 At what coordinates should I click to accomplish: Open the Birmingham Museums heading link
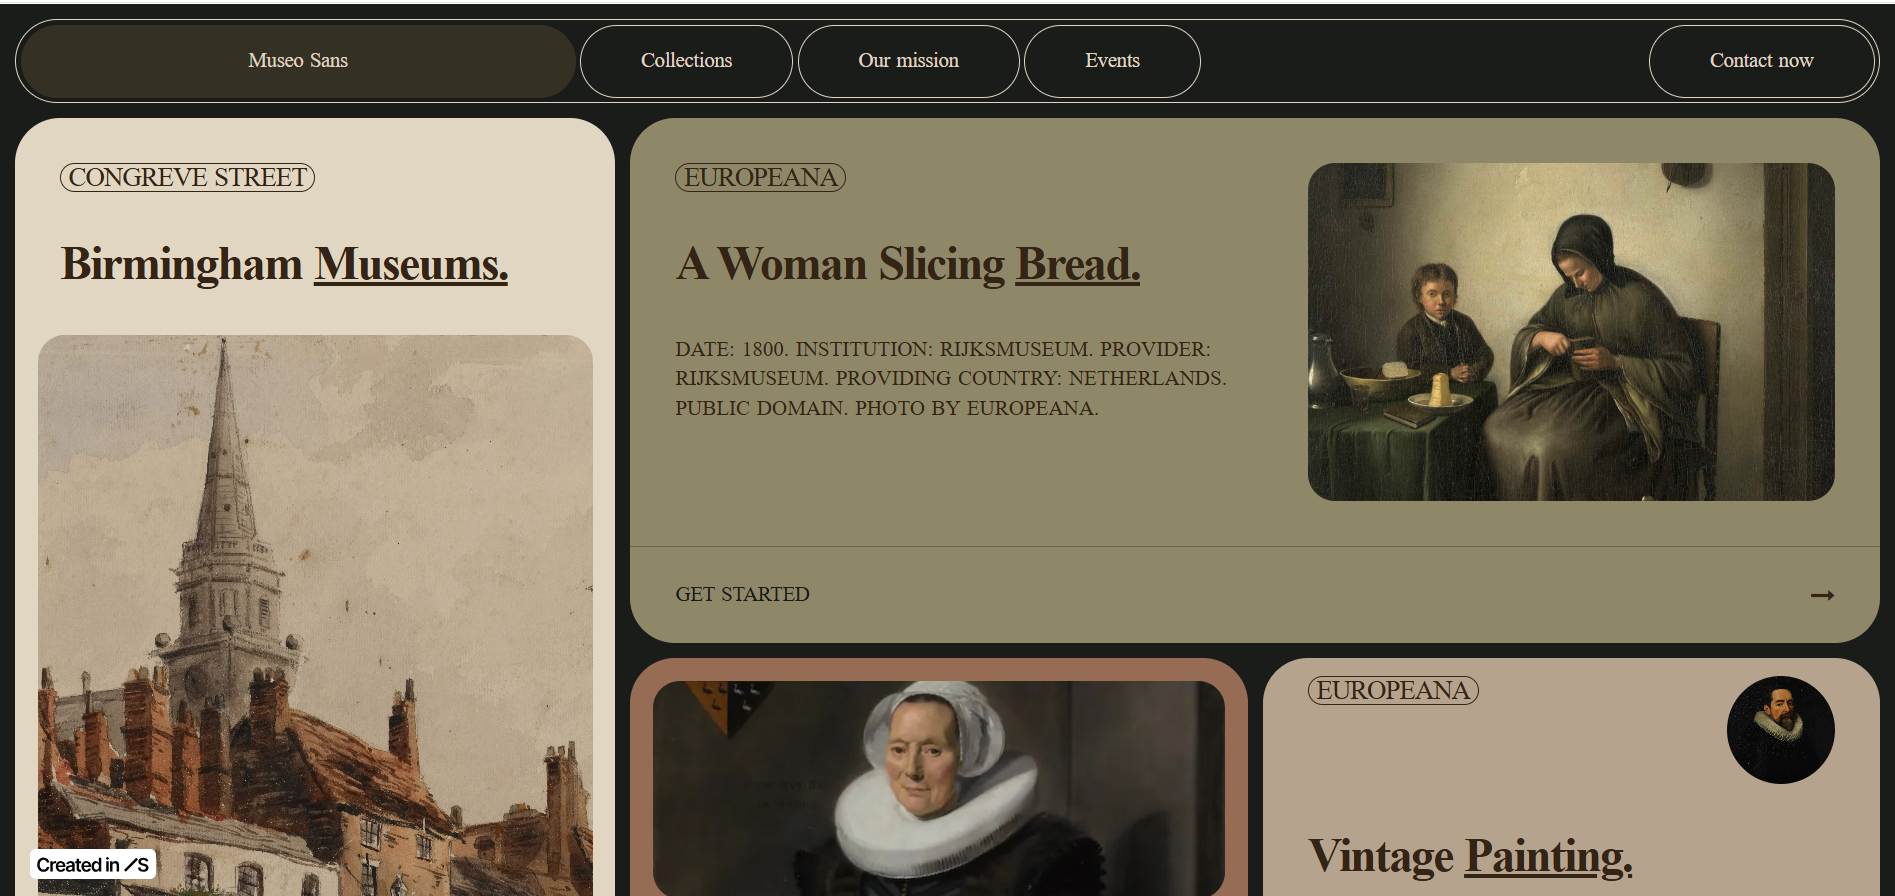[284, 264]
